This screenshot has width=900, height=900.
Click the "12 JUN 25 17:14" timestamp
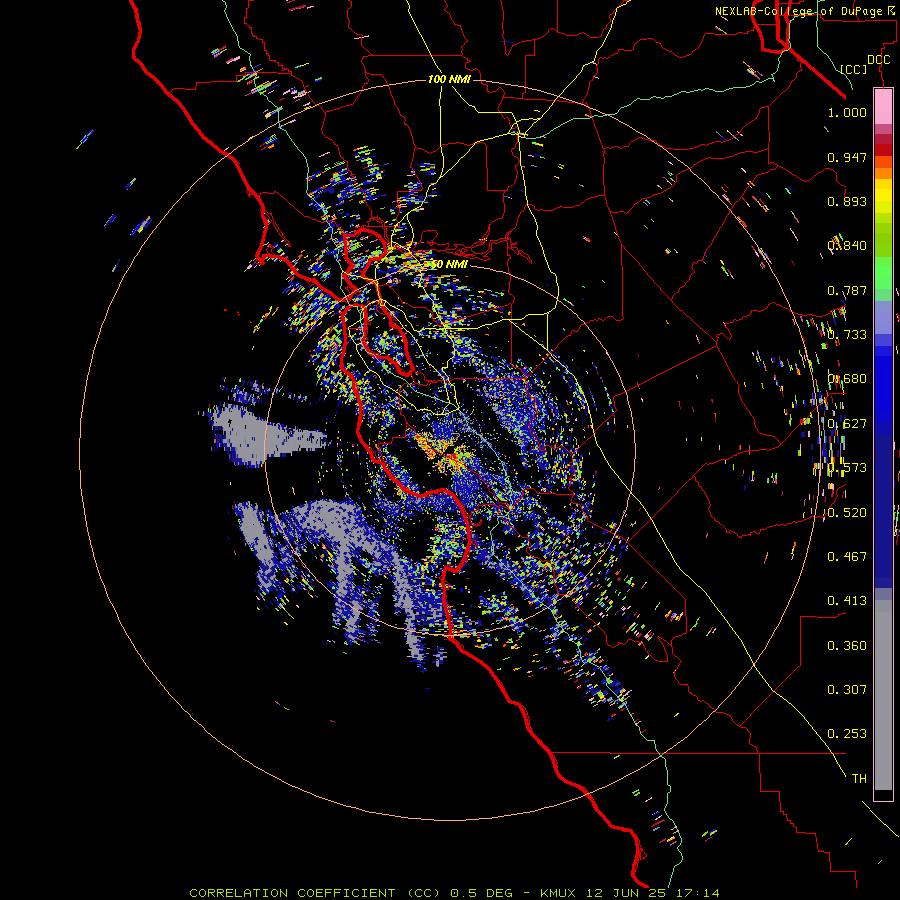pos(653,893)
